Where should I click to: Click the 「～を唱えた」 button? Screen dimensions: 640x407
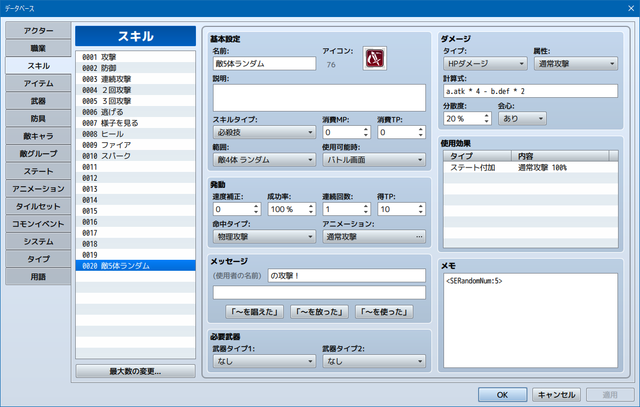click(255, 312)
